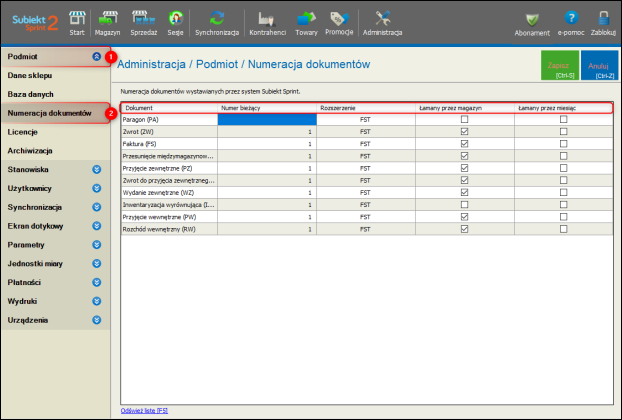Lock the app with Zablokuj icon
Viewport: 622px width, 420px height.
(x=603, y=20)
